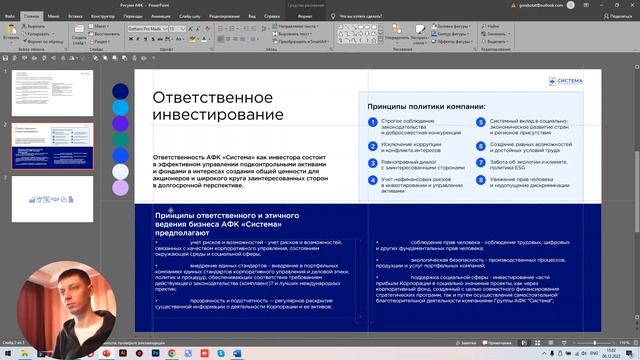Expand the Replace (Заменить) dropdown arrow

509,34
